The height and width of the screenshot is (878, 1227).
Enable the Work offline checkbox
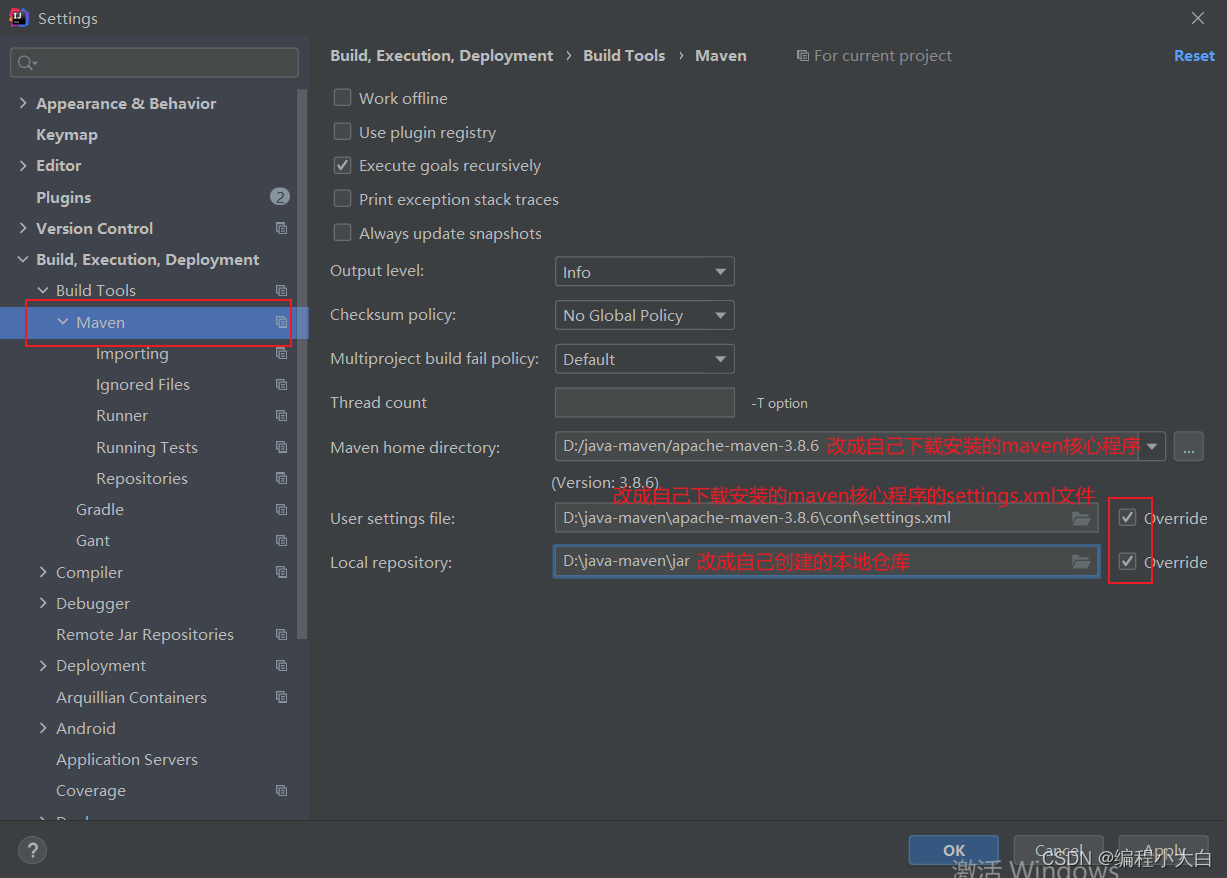coord(342,98)
